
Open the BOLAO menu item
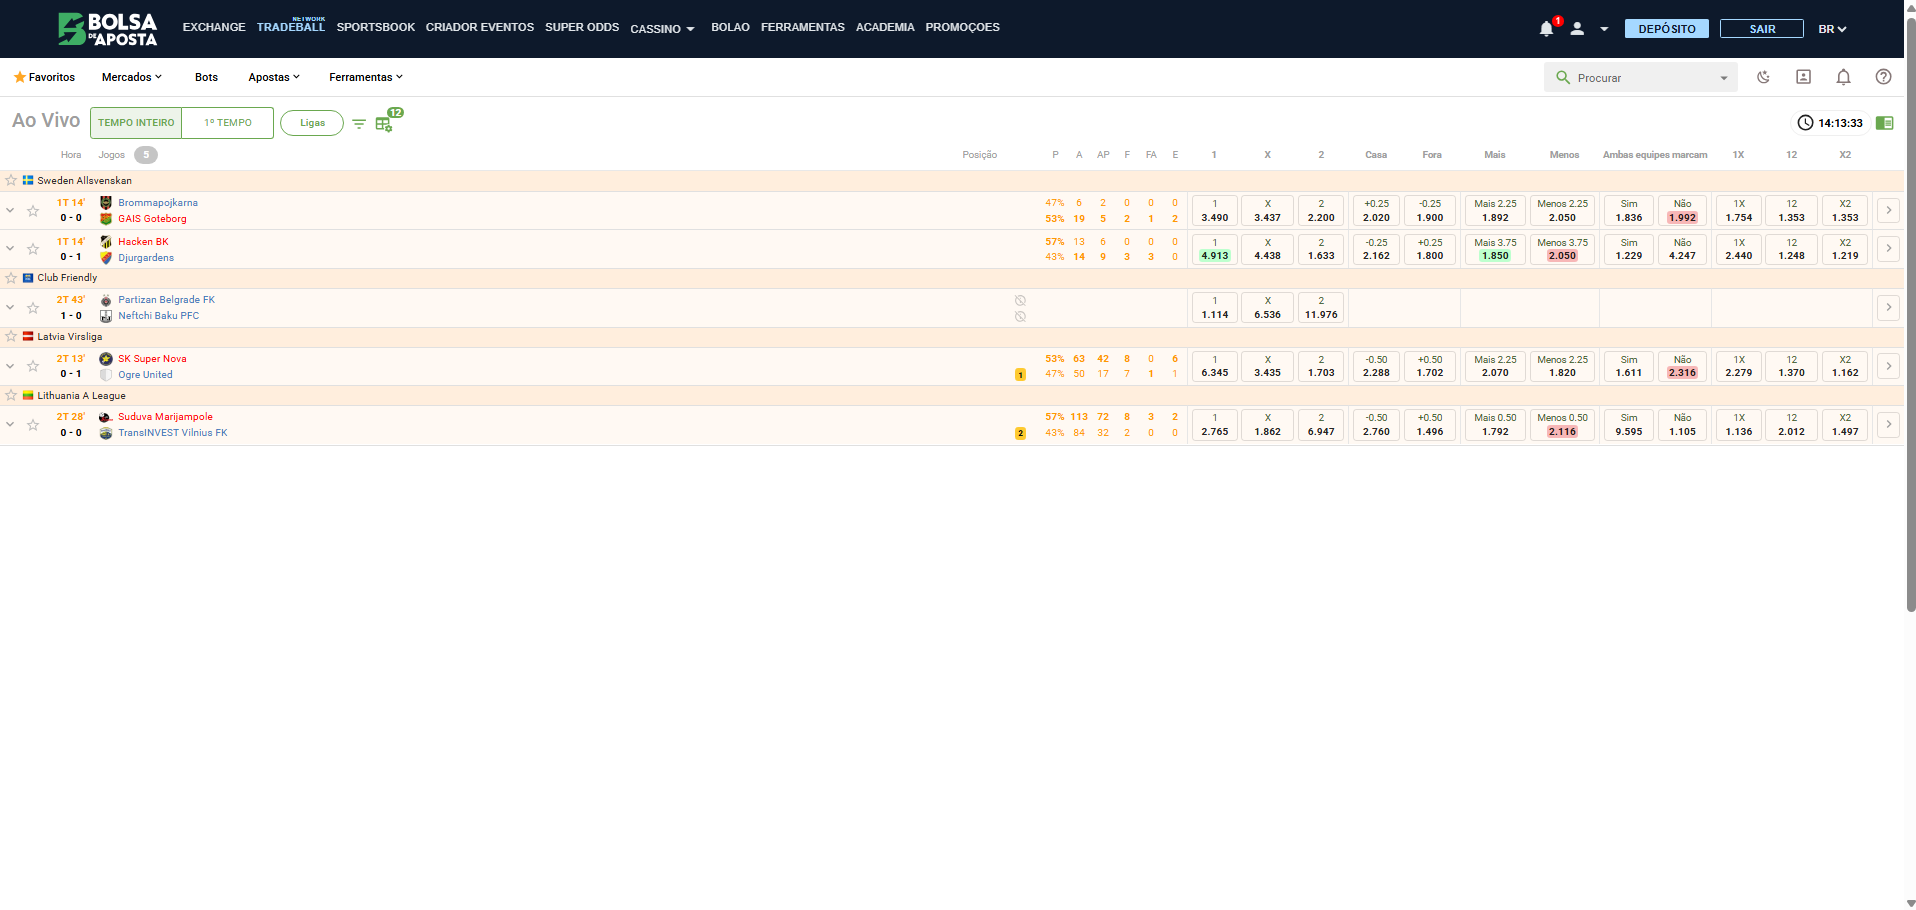(730, 27)
